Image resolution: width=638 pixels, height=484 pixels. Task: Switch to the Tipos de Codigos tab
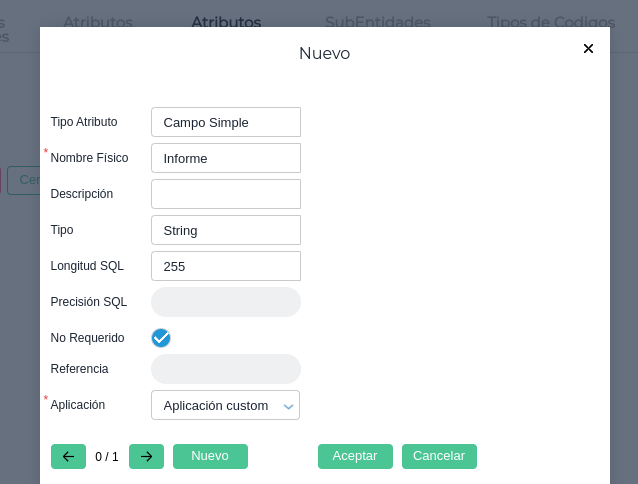(x=551, y=21)
